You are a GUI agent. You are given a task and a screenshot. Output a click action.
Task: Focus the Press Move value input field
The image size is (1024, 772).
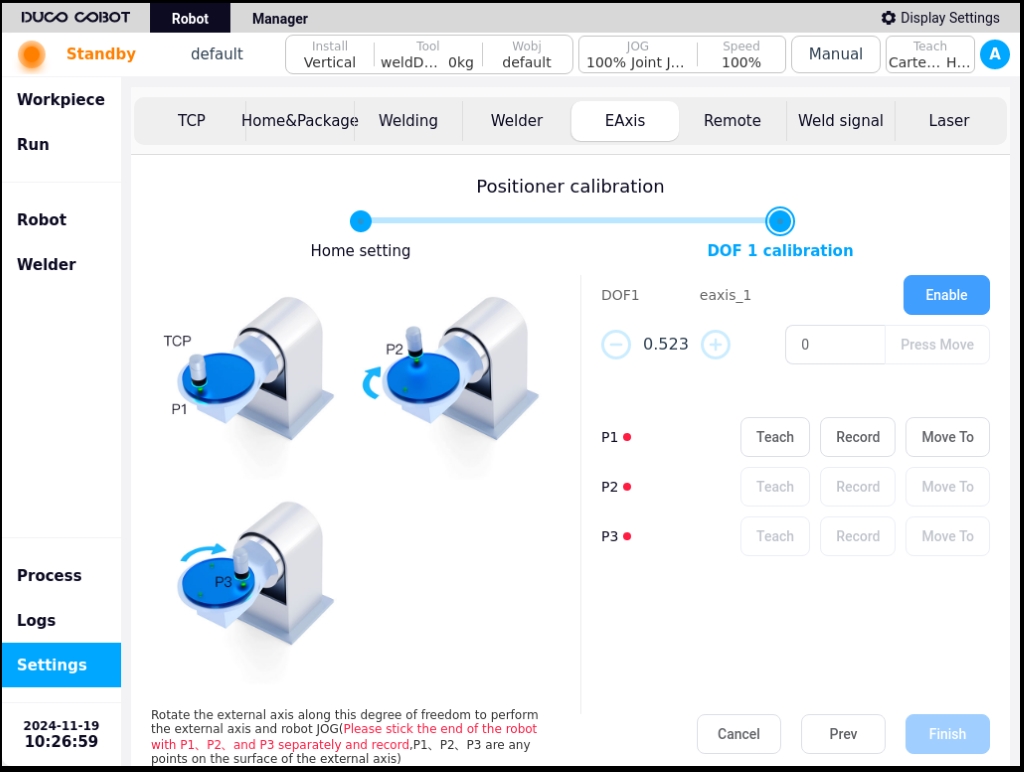coord(835,344)
